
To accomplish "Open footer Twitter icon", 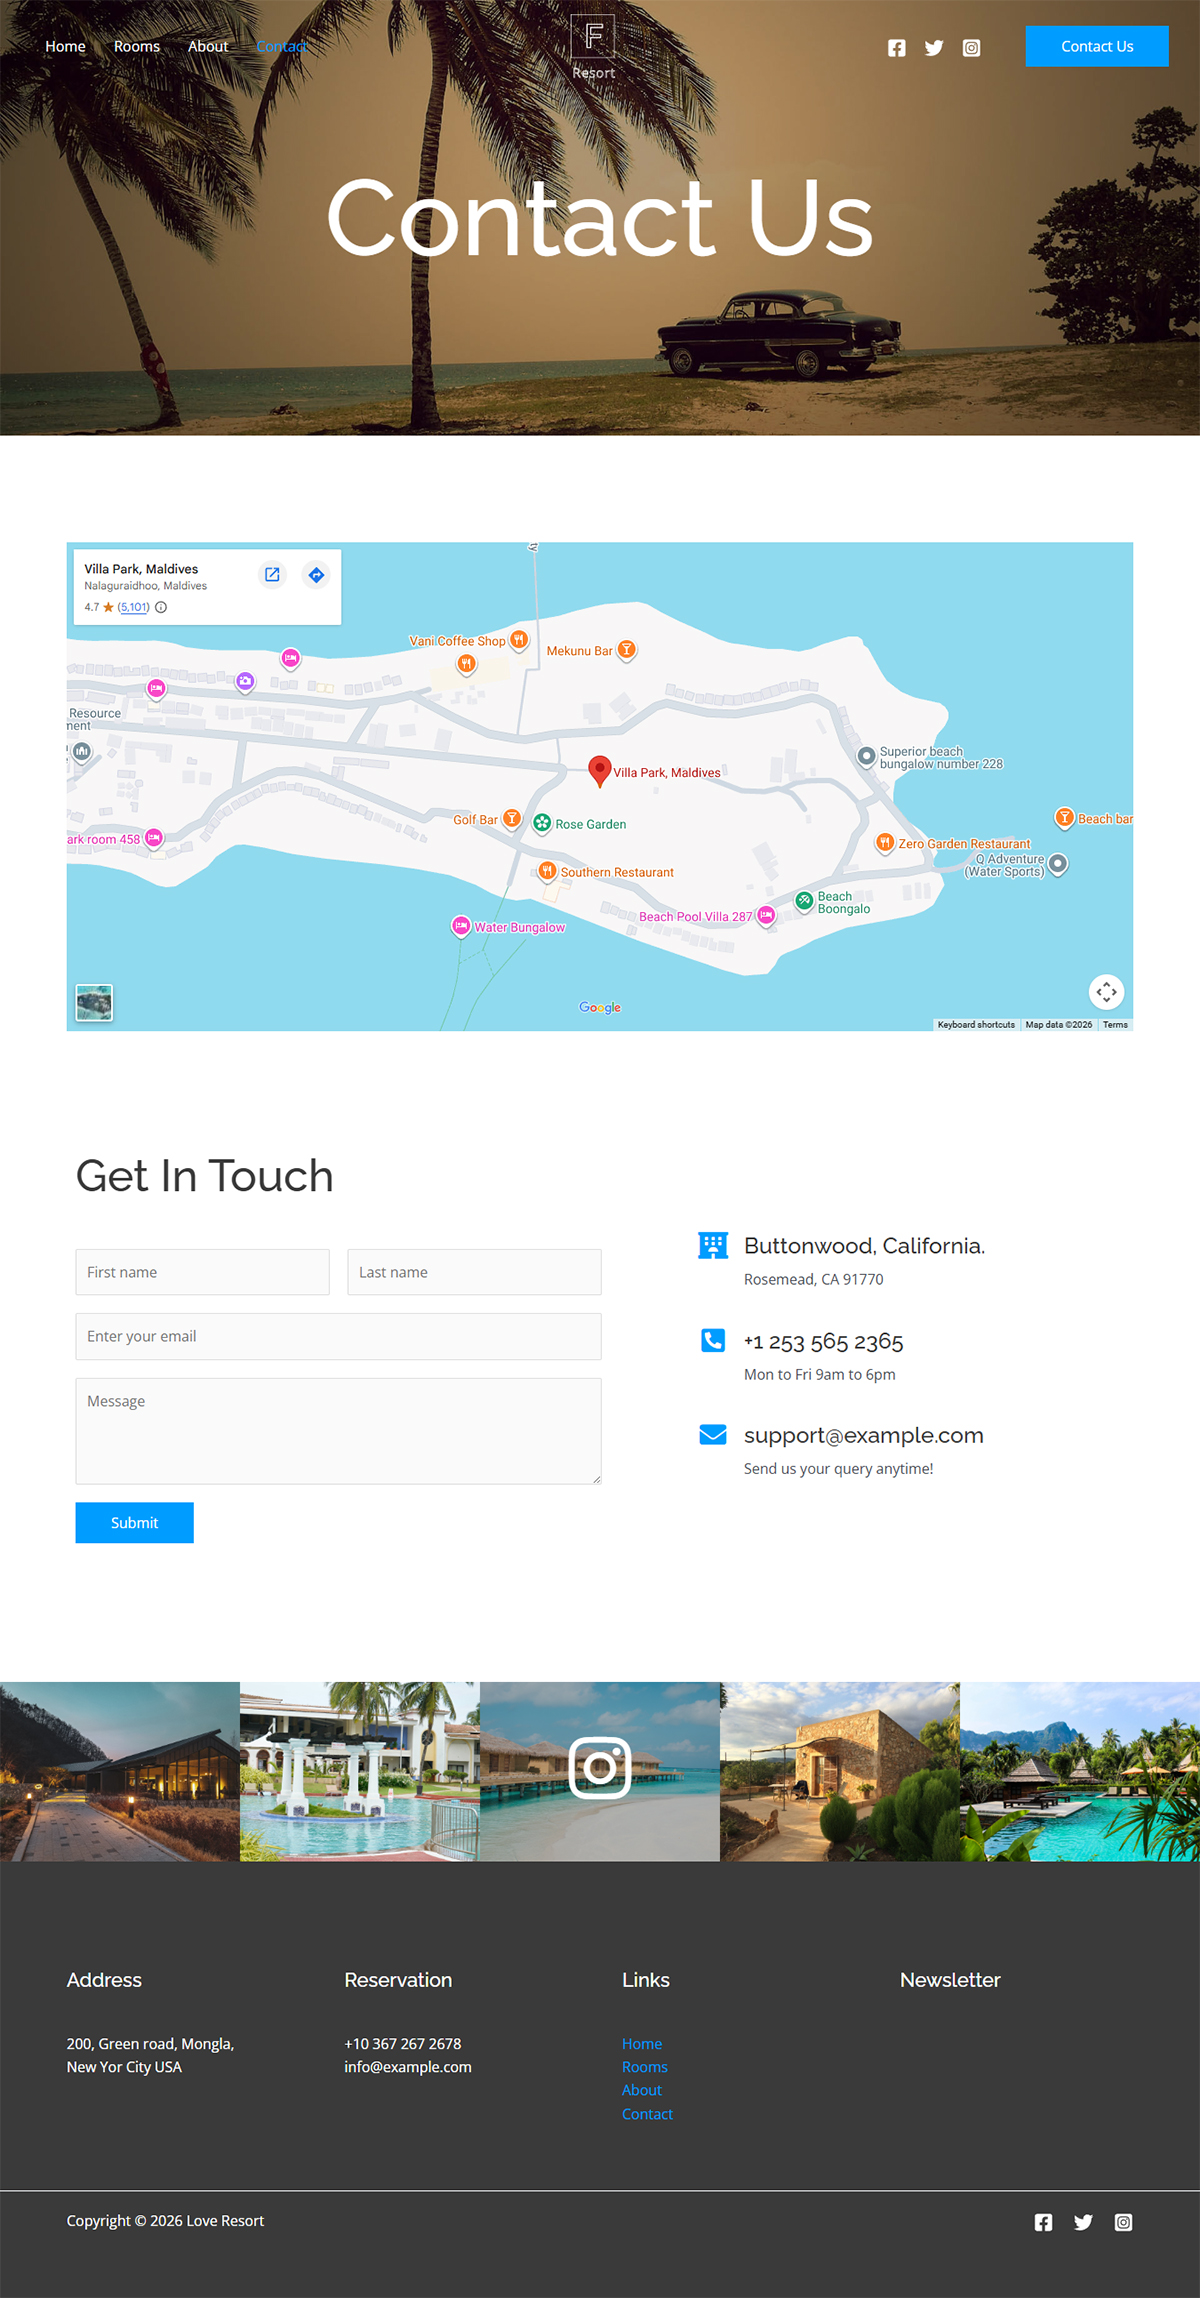I will click(1083, 2222).
